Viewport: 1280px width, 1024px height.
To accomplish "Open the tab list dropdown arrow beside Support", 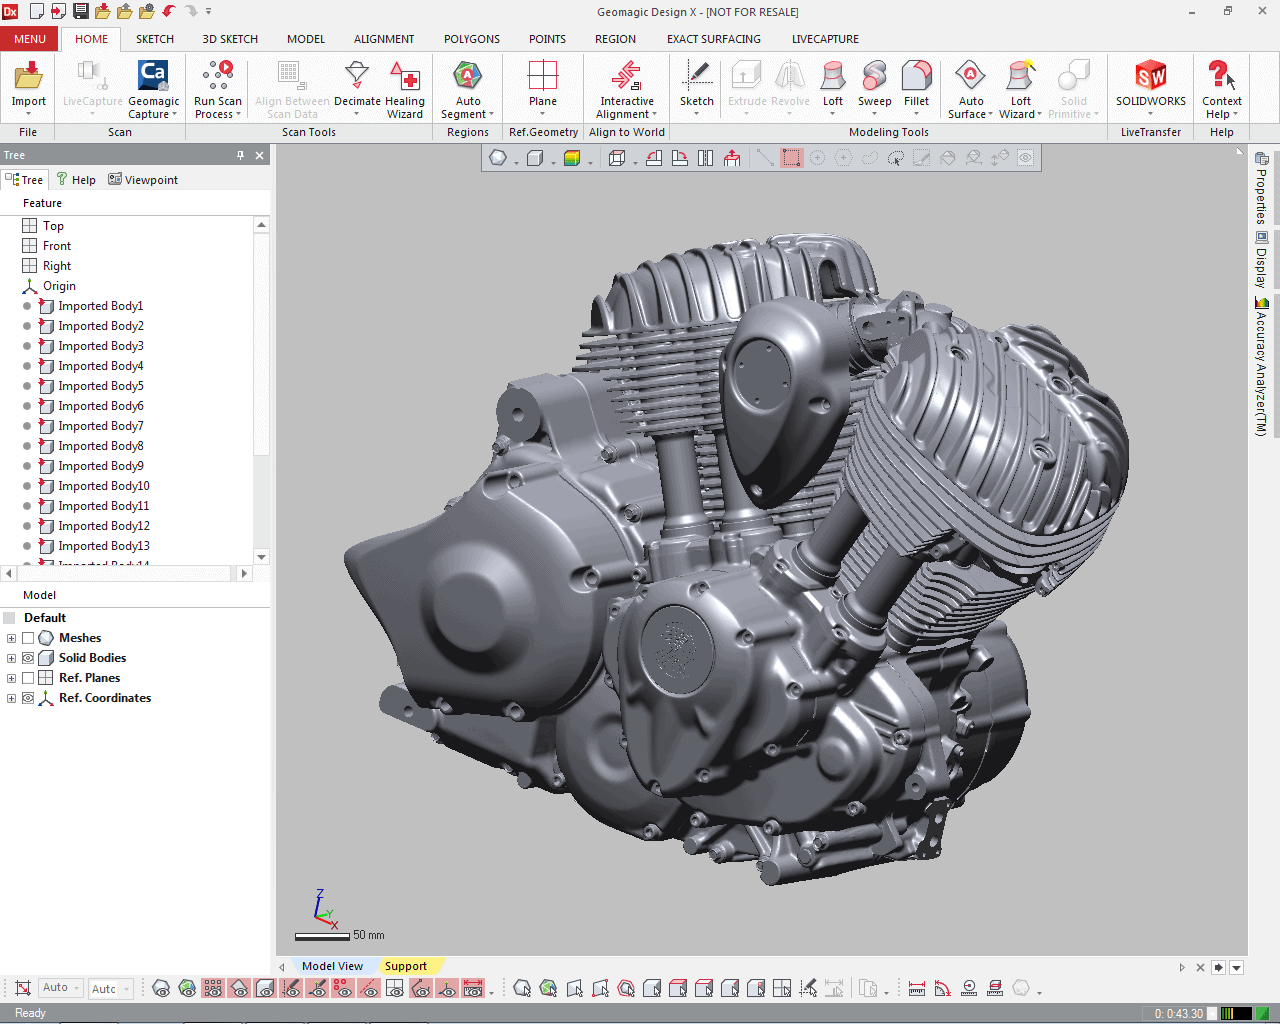I will coord(1236,967).
